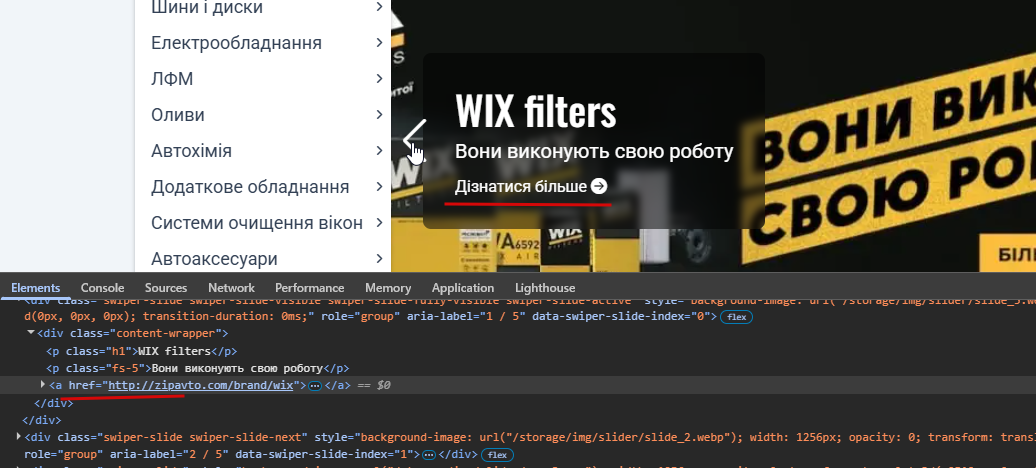This screenshot has height=468, width=1036.
Task: Click the ellipsis badge inside the anchor node
Action: pos(315,385)
